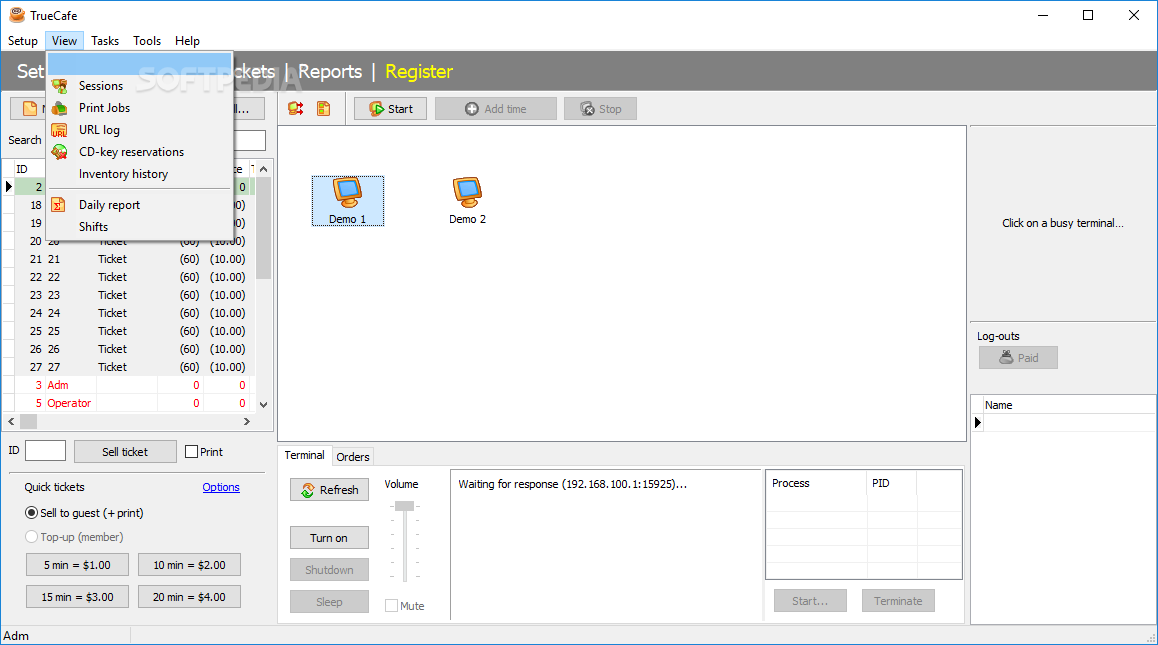Select Top-up (member) radio option
The width and height of the screenshot is (1158, 645).
point(32,537)
